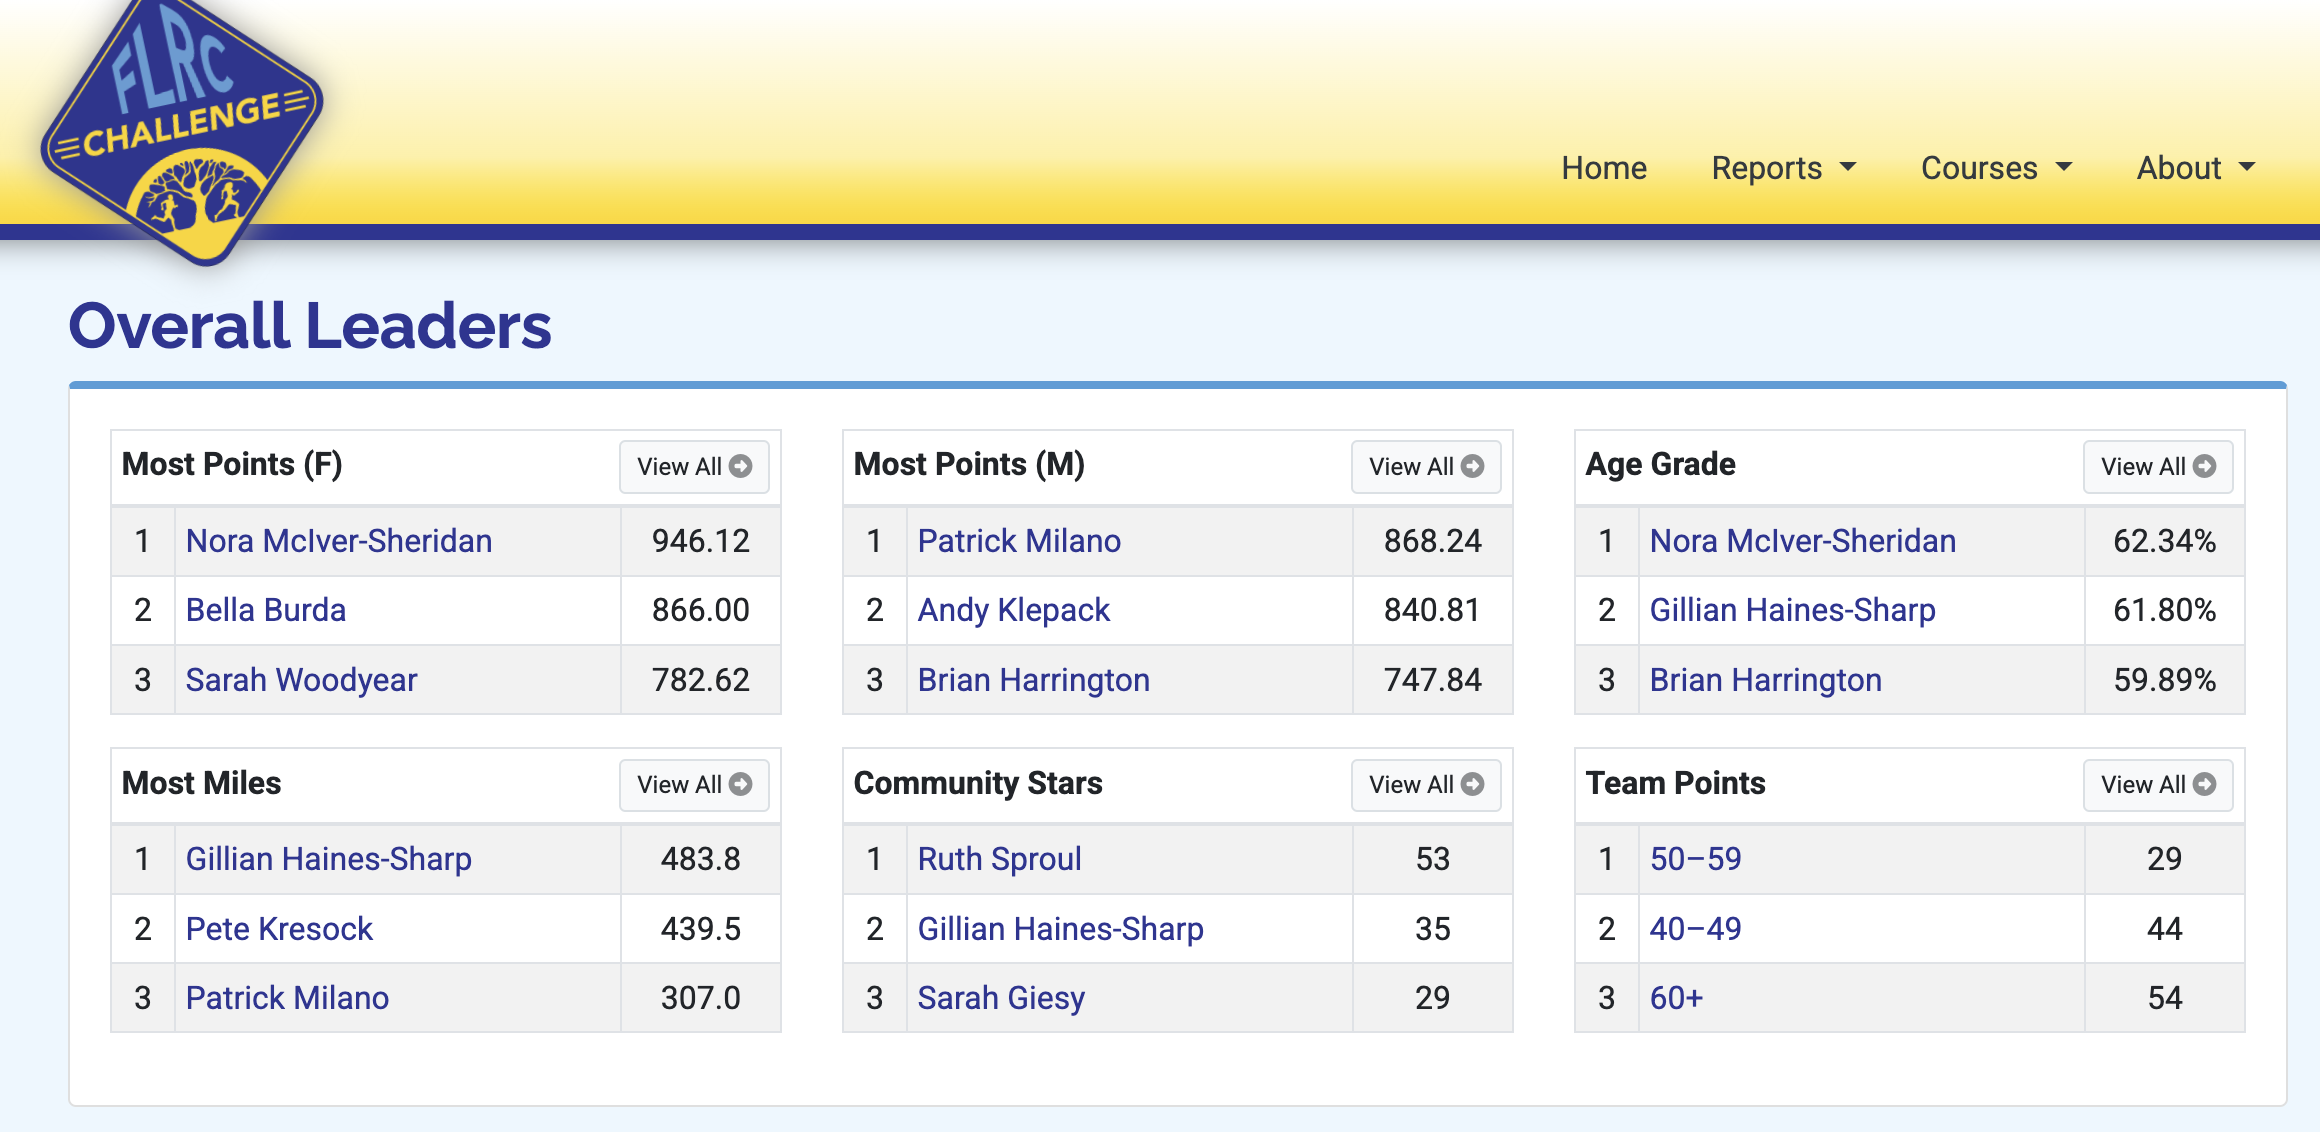Viewport: 2320px width, 1132px height.
Task: Expand the Reports dropdown menu
Action: tap(1783, 168)
